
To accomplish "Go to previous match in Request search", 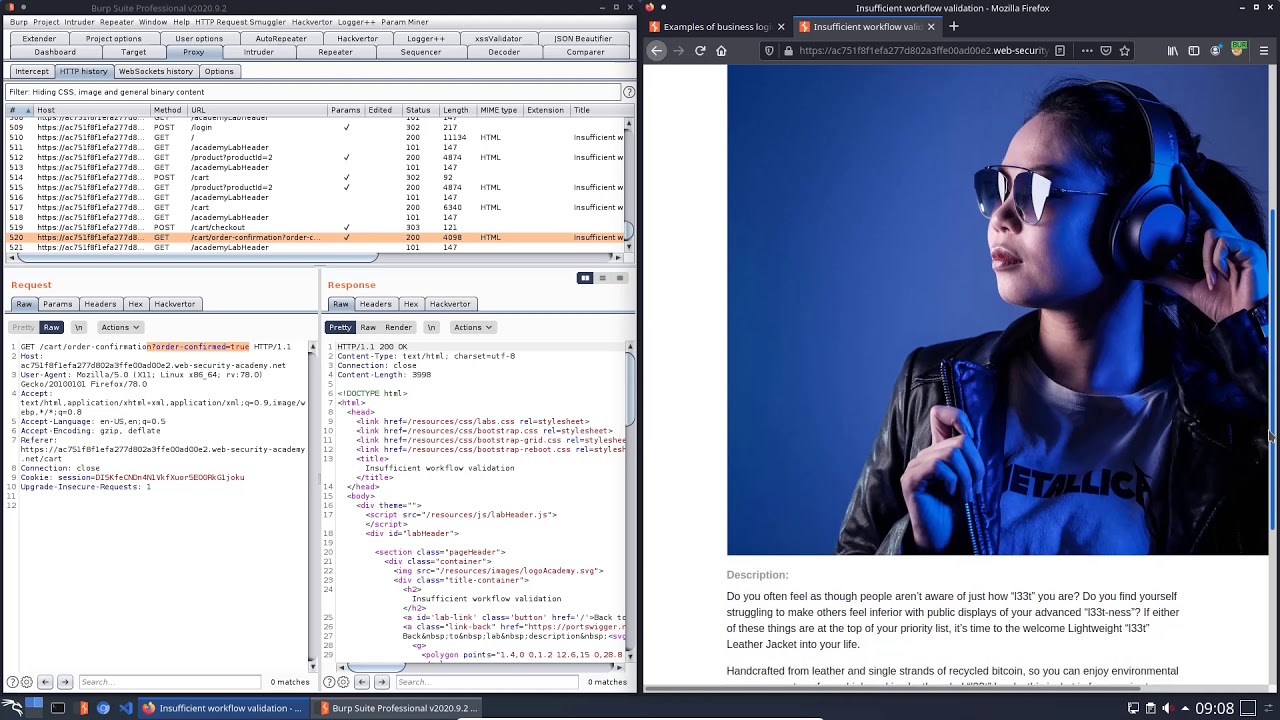I will (x=45, y=682).
